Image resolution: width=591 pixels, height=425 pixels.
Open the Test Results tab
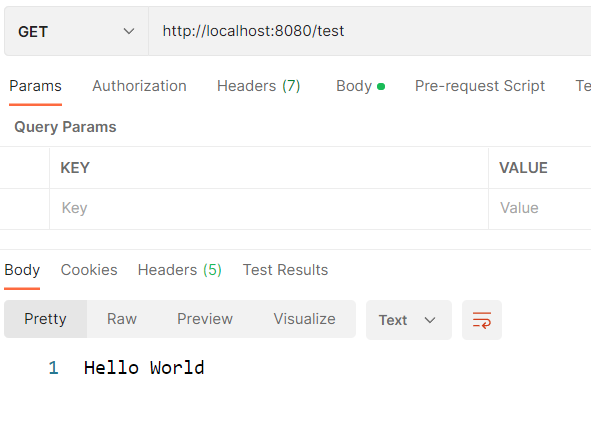point(285,270)
